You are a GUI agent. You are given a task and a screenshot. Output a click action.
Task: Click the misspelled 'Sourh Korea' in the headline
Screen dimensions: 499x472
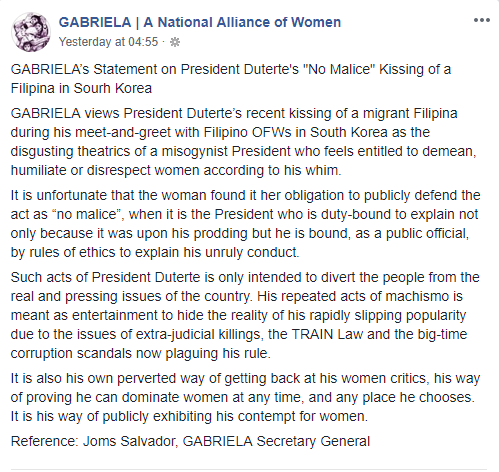point(113,88)
